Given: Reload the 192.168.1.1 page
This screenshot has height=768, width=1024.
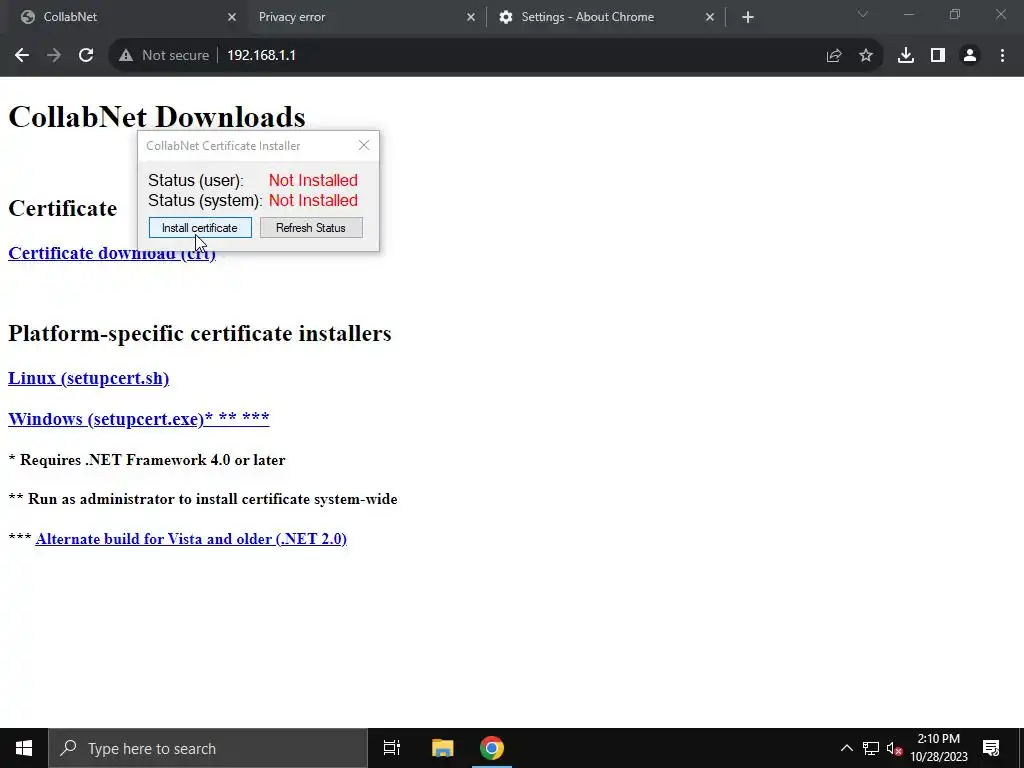Looking at the screenshot, I should [86, 56].
